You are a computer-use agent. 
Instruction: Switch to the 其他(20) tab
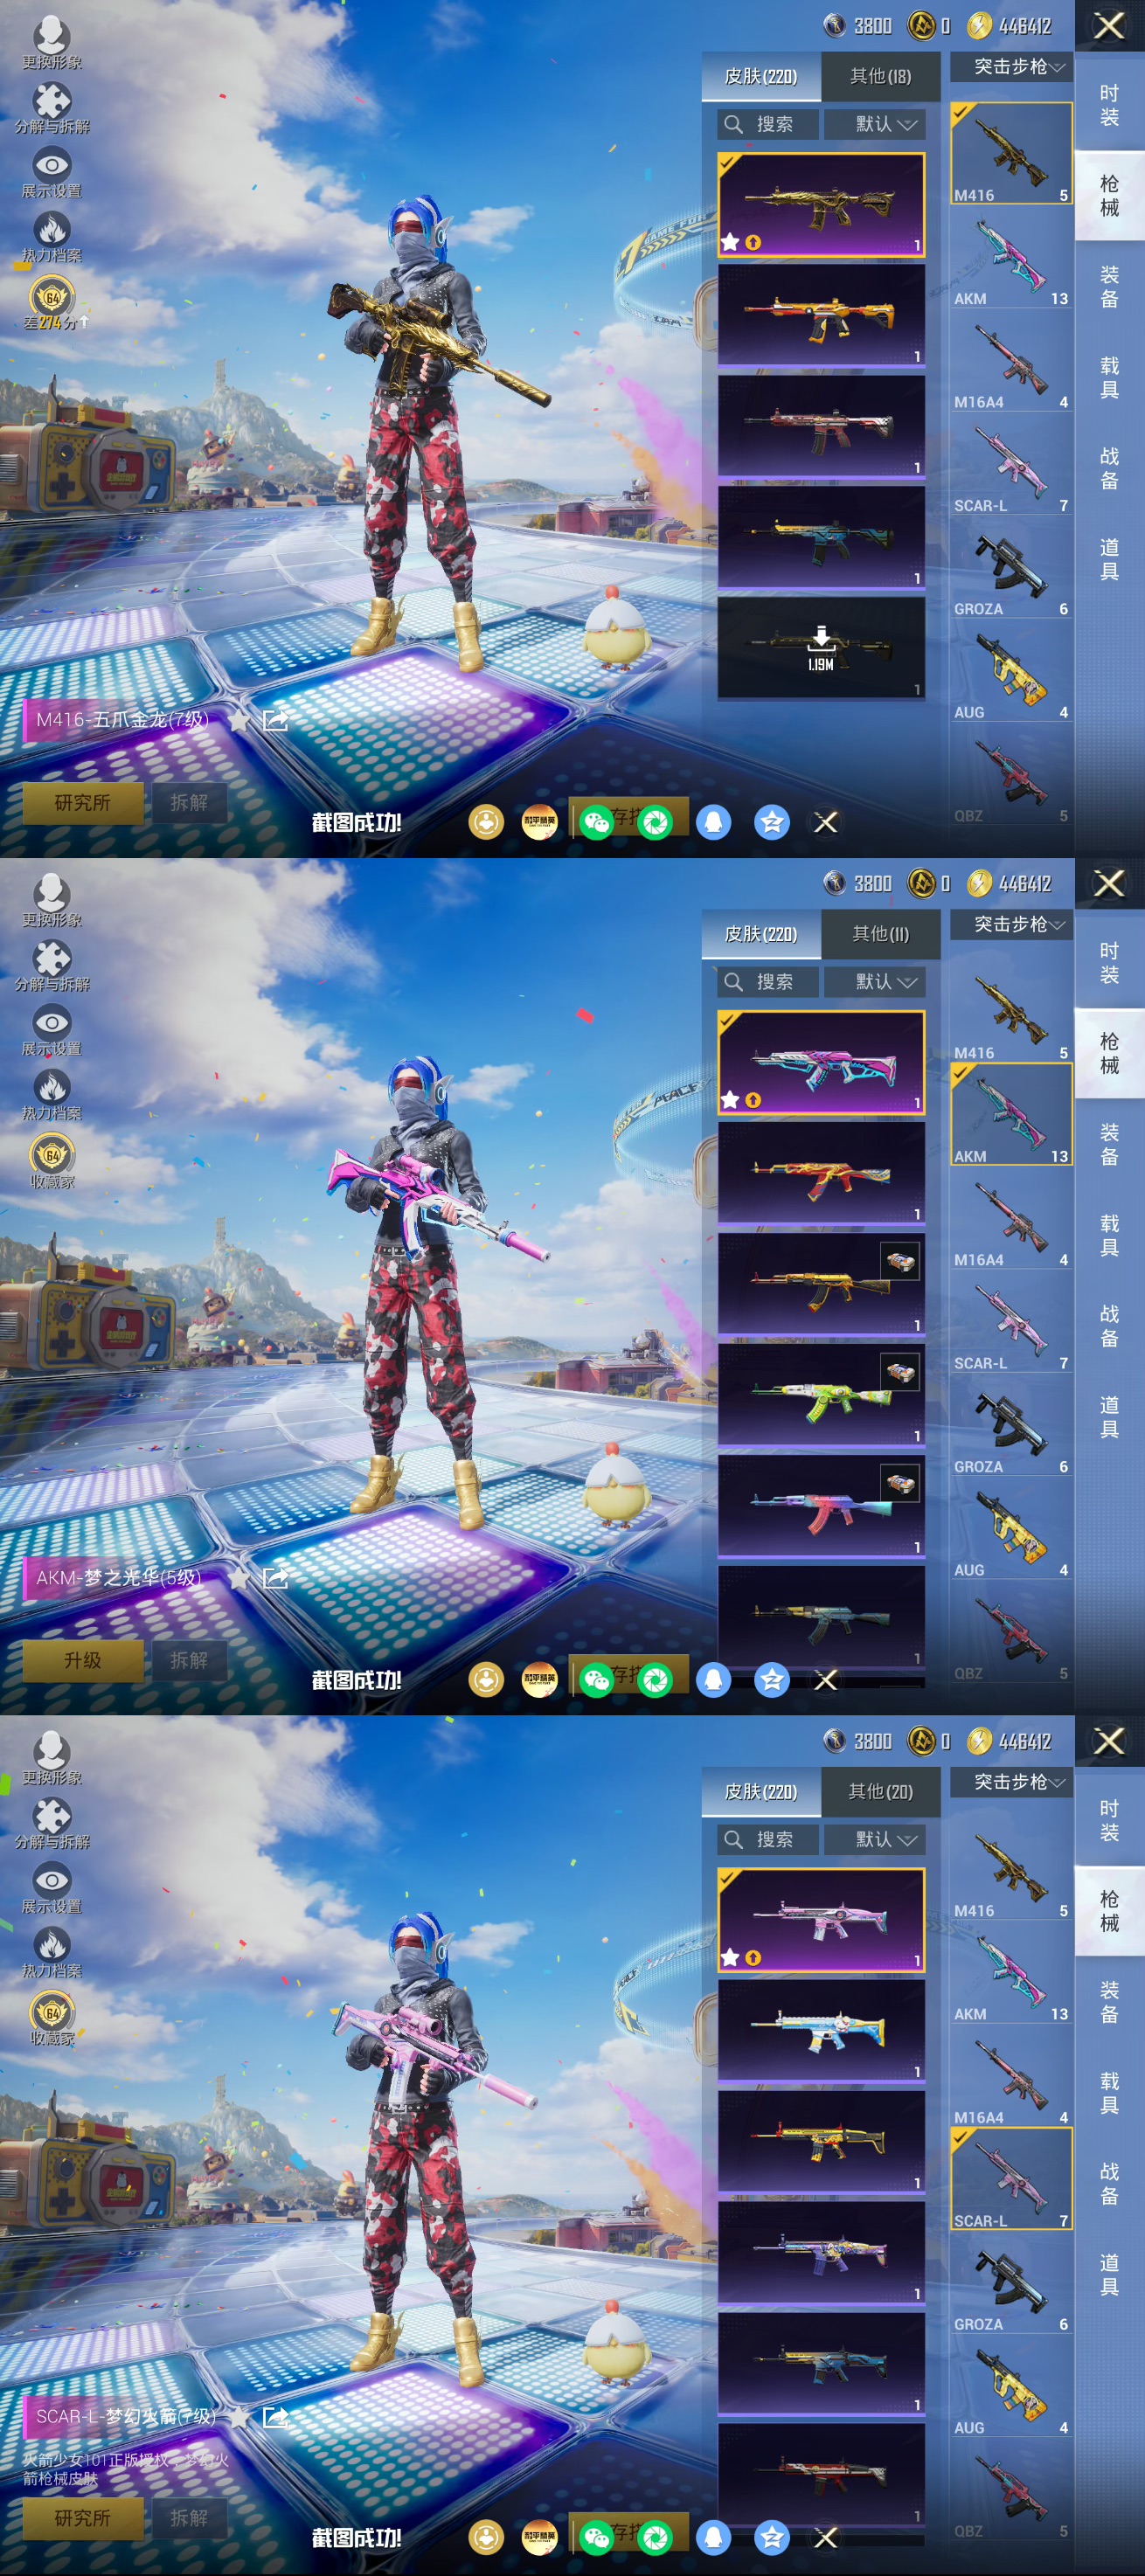coord(880,1792)
